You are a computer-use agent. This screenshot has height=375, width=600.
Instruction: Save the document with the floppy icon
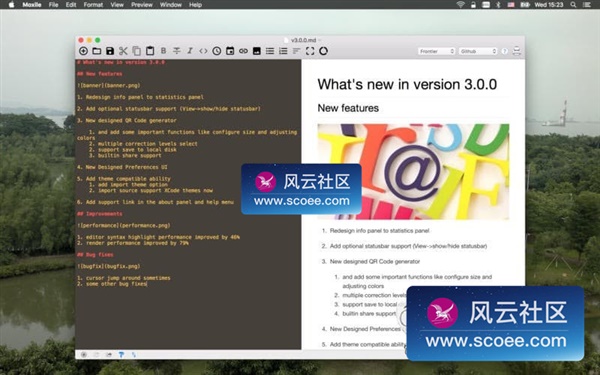[x=110, y=51]
